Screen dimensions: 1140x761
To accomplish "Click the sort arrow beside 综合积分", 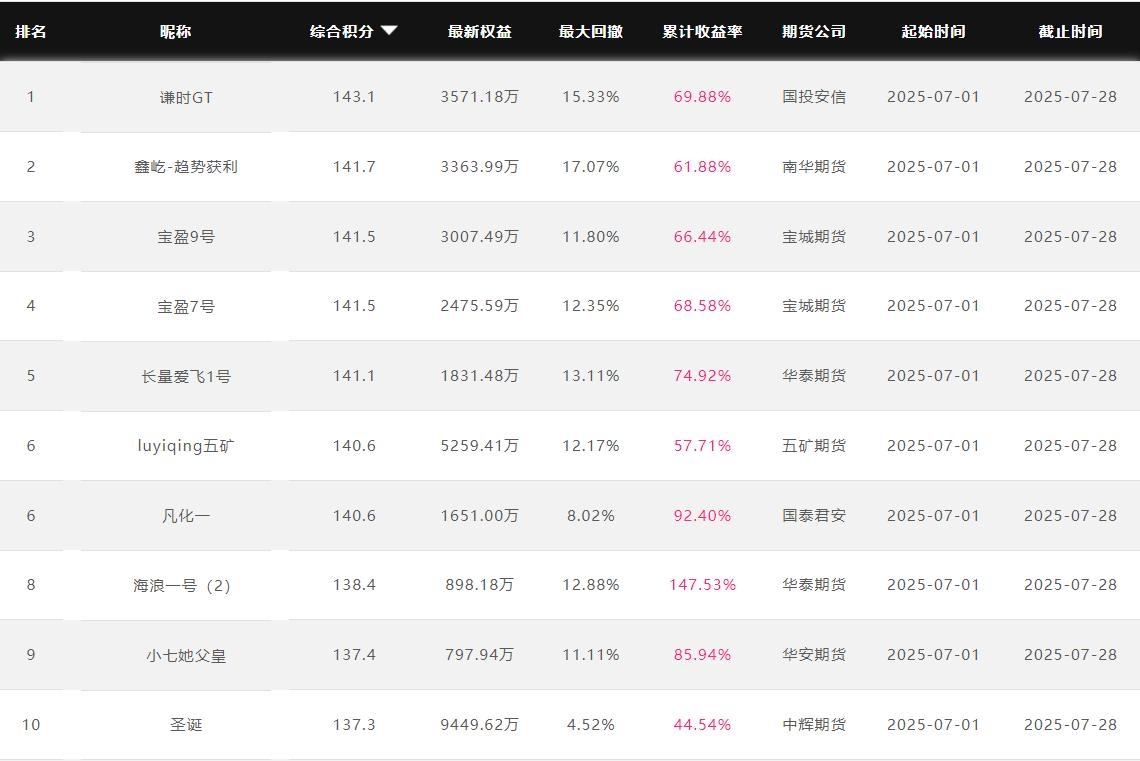I will 389,31.
